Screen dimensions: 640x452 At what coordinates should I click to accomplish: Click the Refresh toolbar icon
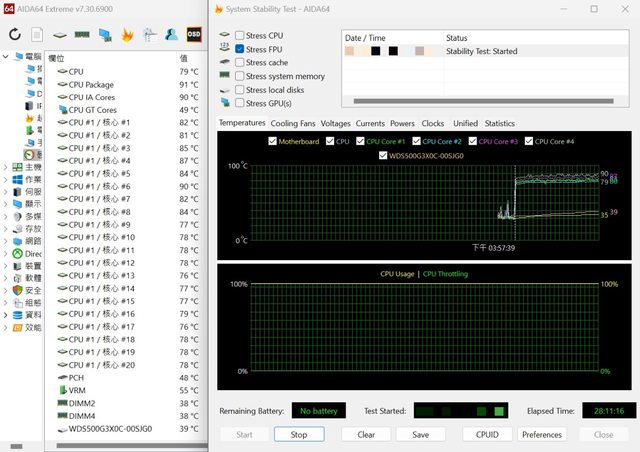tap(14, 34)
